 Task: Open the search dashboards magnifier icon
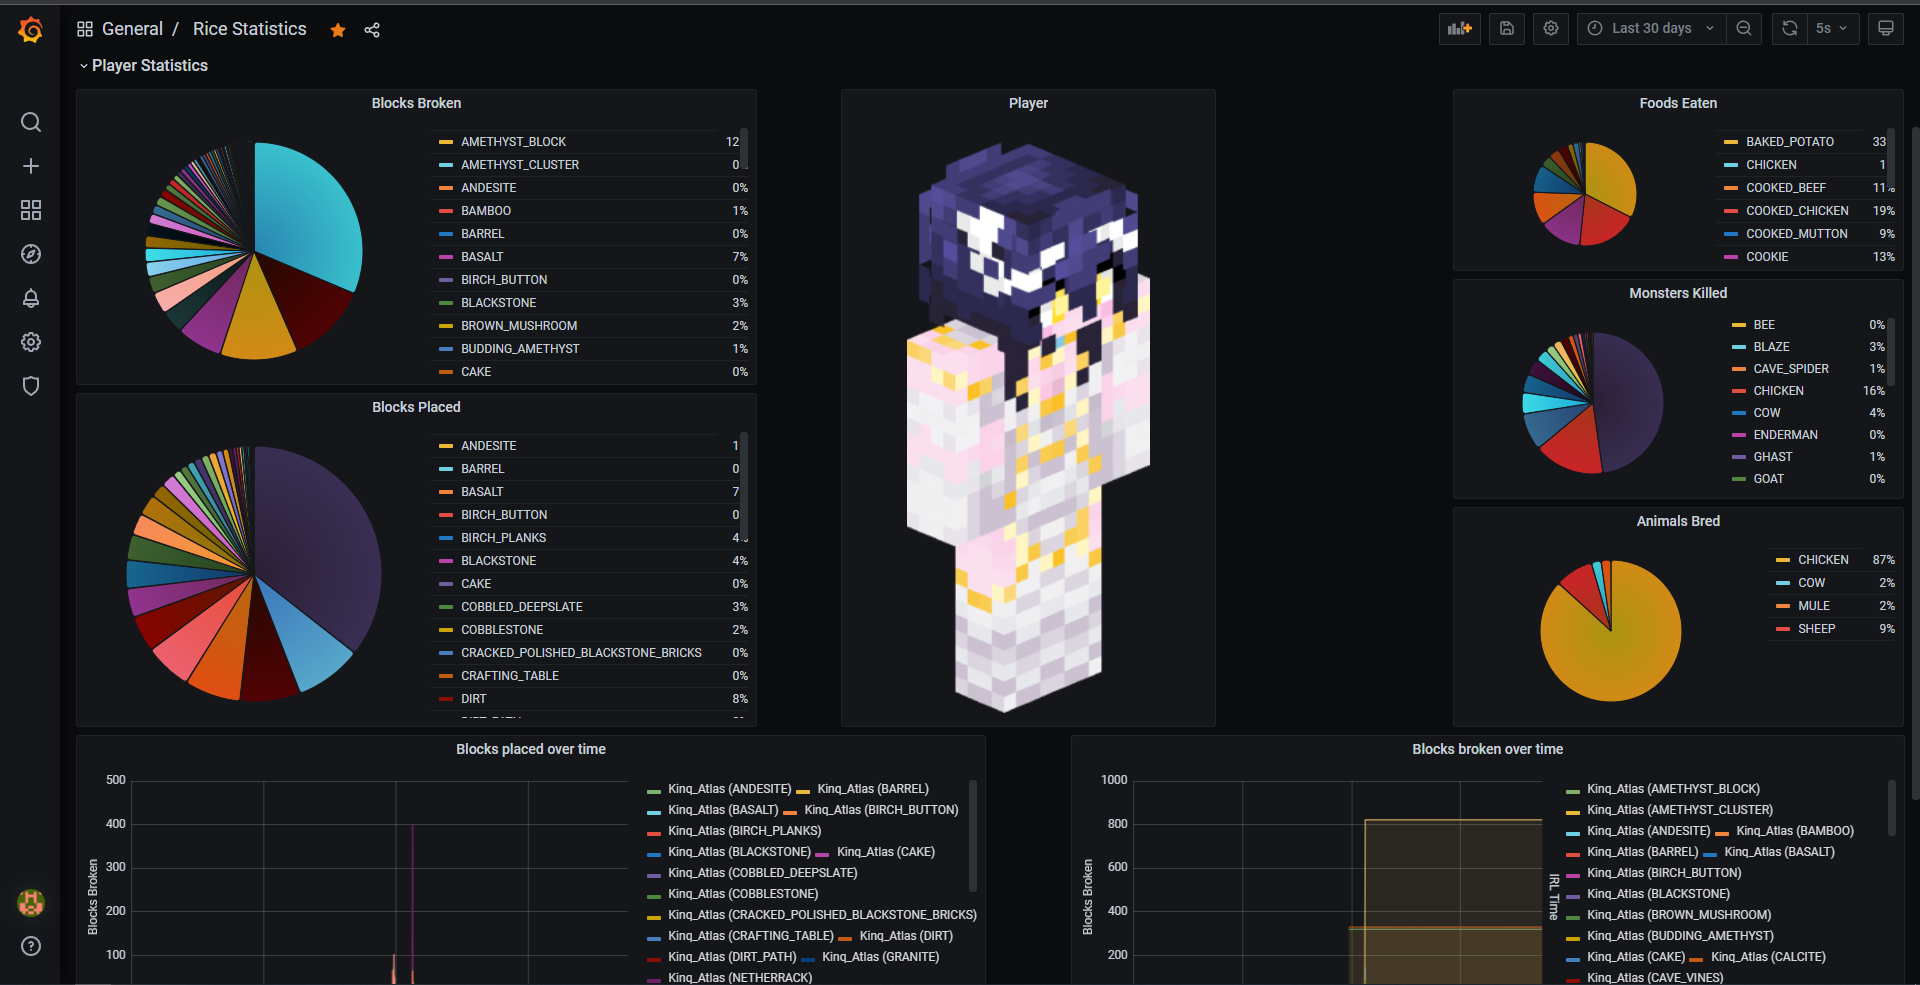[x=31, y=122]
